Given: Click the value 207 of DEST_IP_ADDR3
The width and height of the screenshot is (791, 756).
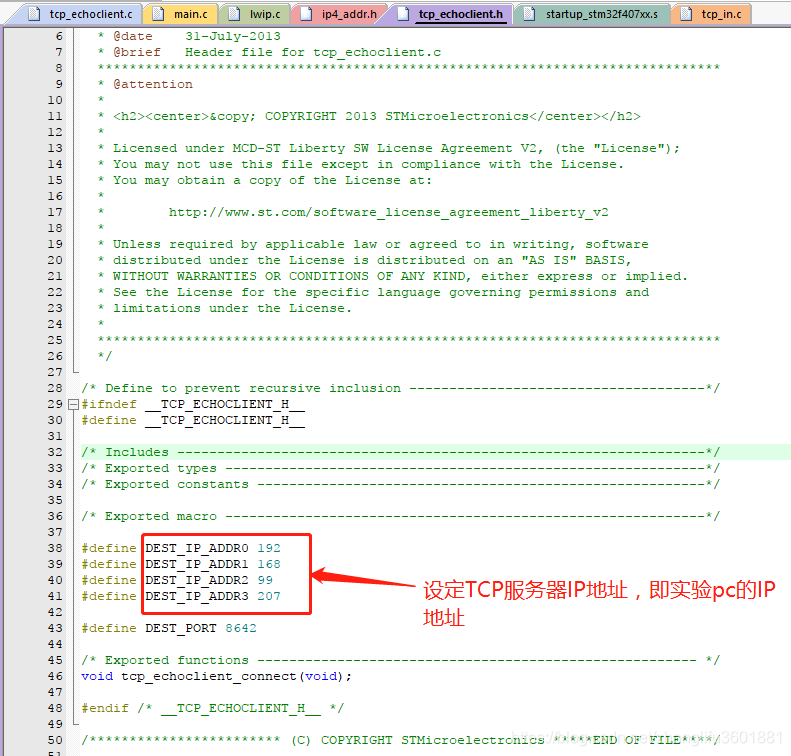Looking at the screenshot, I should [269, 597].
